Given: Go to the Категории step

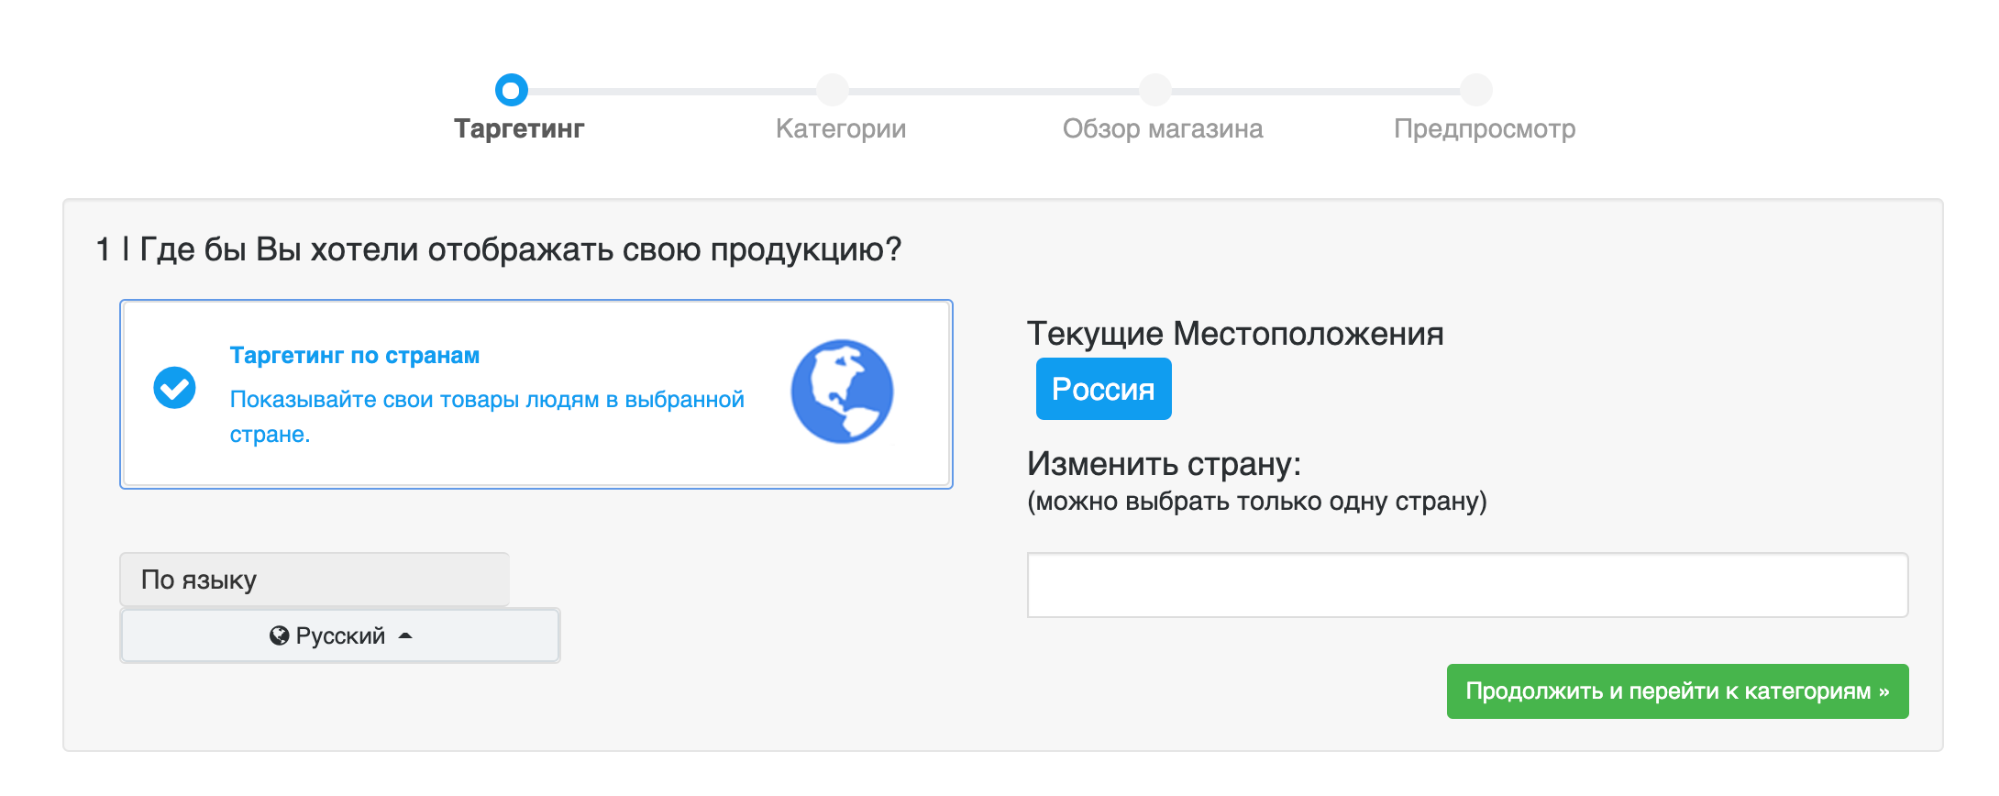Looking at the screenshot, I should click(841, 129).
